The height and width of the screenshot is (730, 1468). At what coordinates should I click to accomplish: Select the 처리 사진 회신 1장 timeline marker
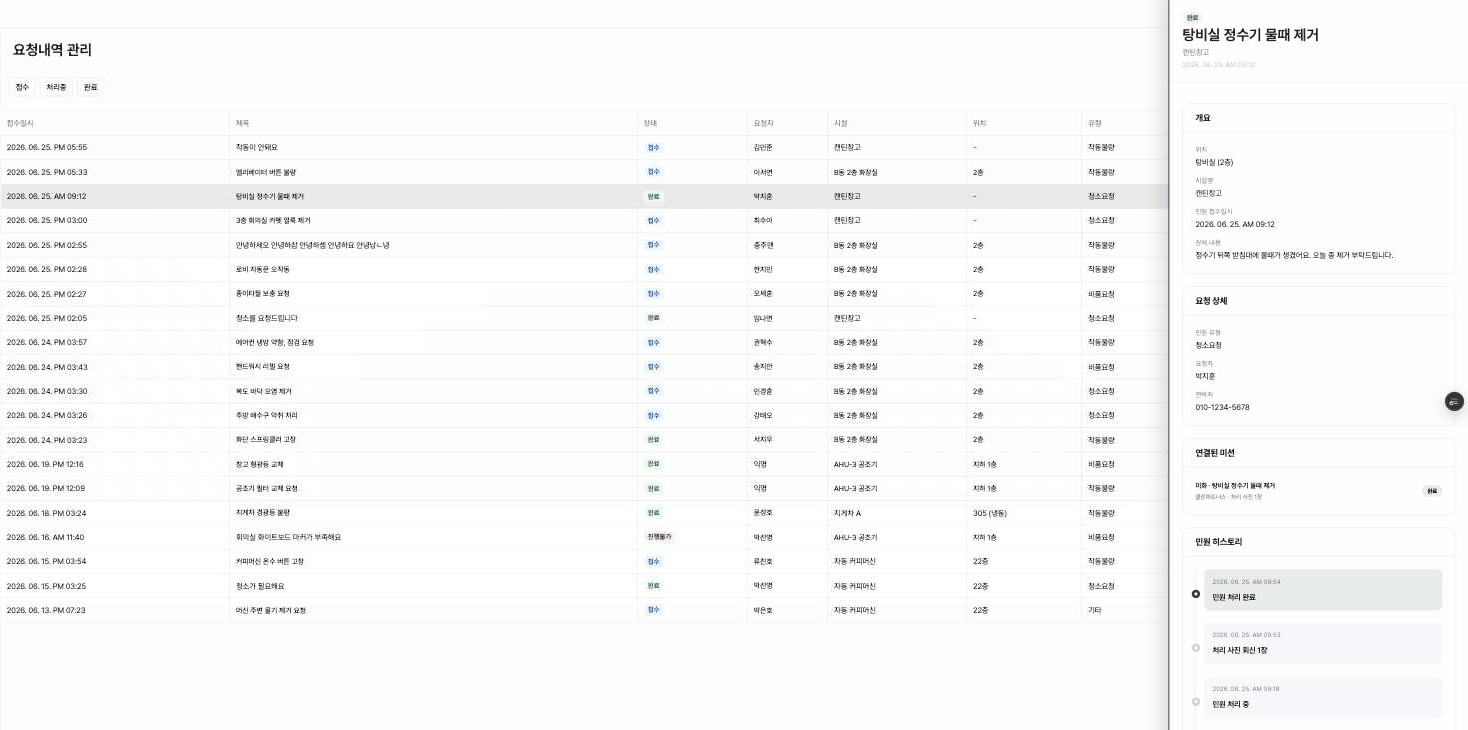point(1196,648)
